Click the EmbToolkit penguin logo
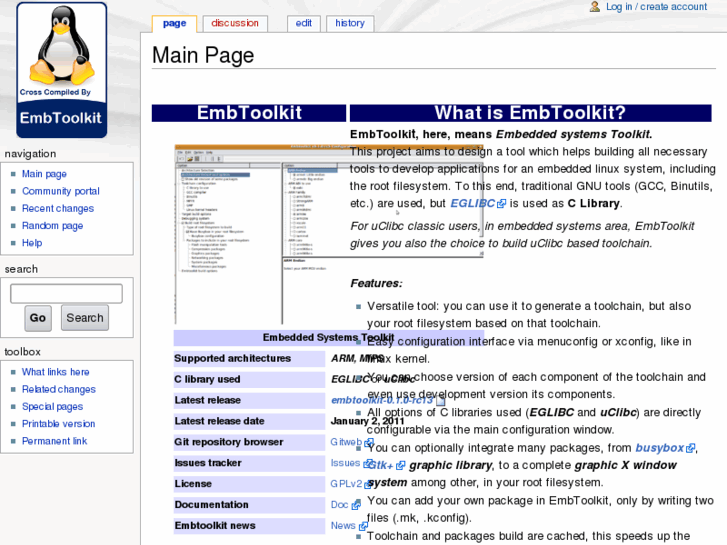This screenshot has width=727, height=545. coord(61,69)
